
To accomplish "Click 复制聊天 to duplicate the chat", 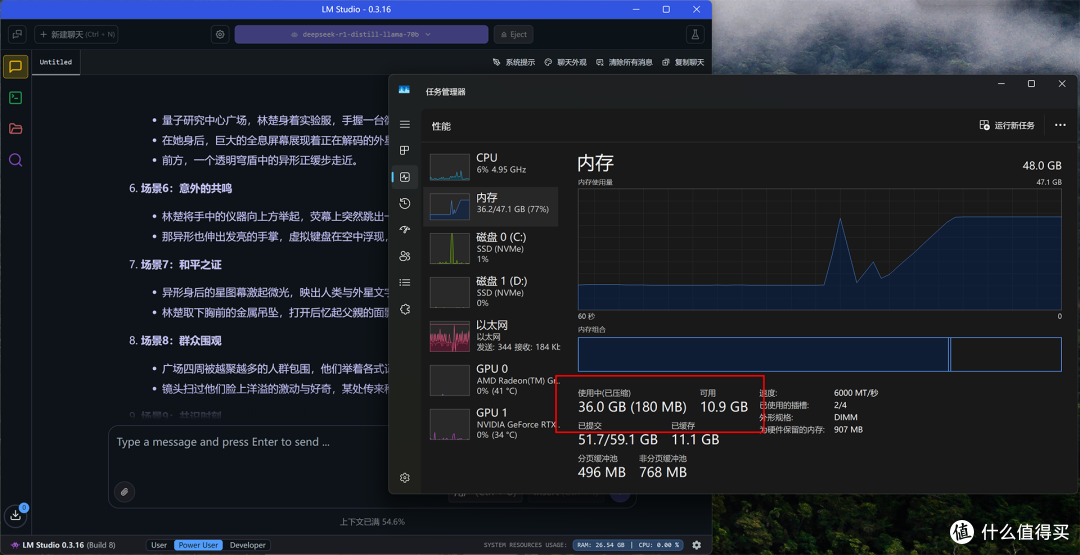I will point(683,63).
